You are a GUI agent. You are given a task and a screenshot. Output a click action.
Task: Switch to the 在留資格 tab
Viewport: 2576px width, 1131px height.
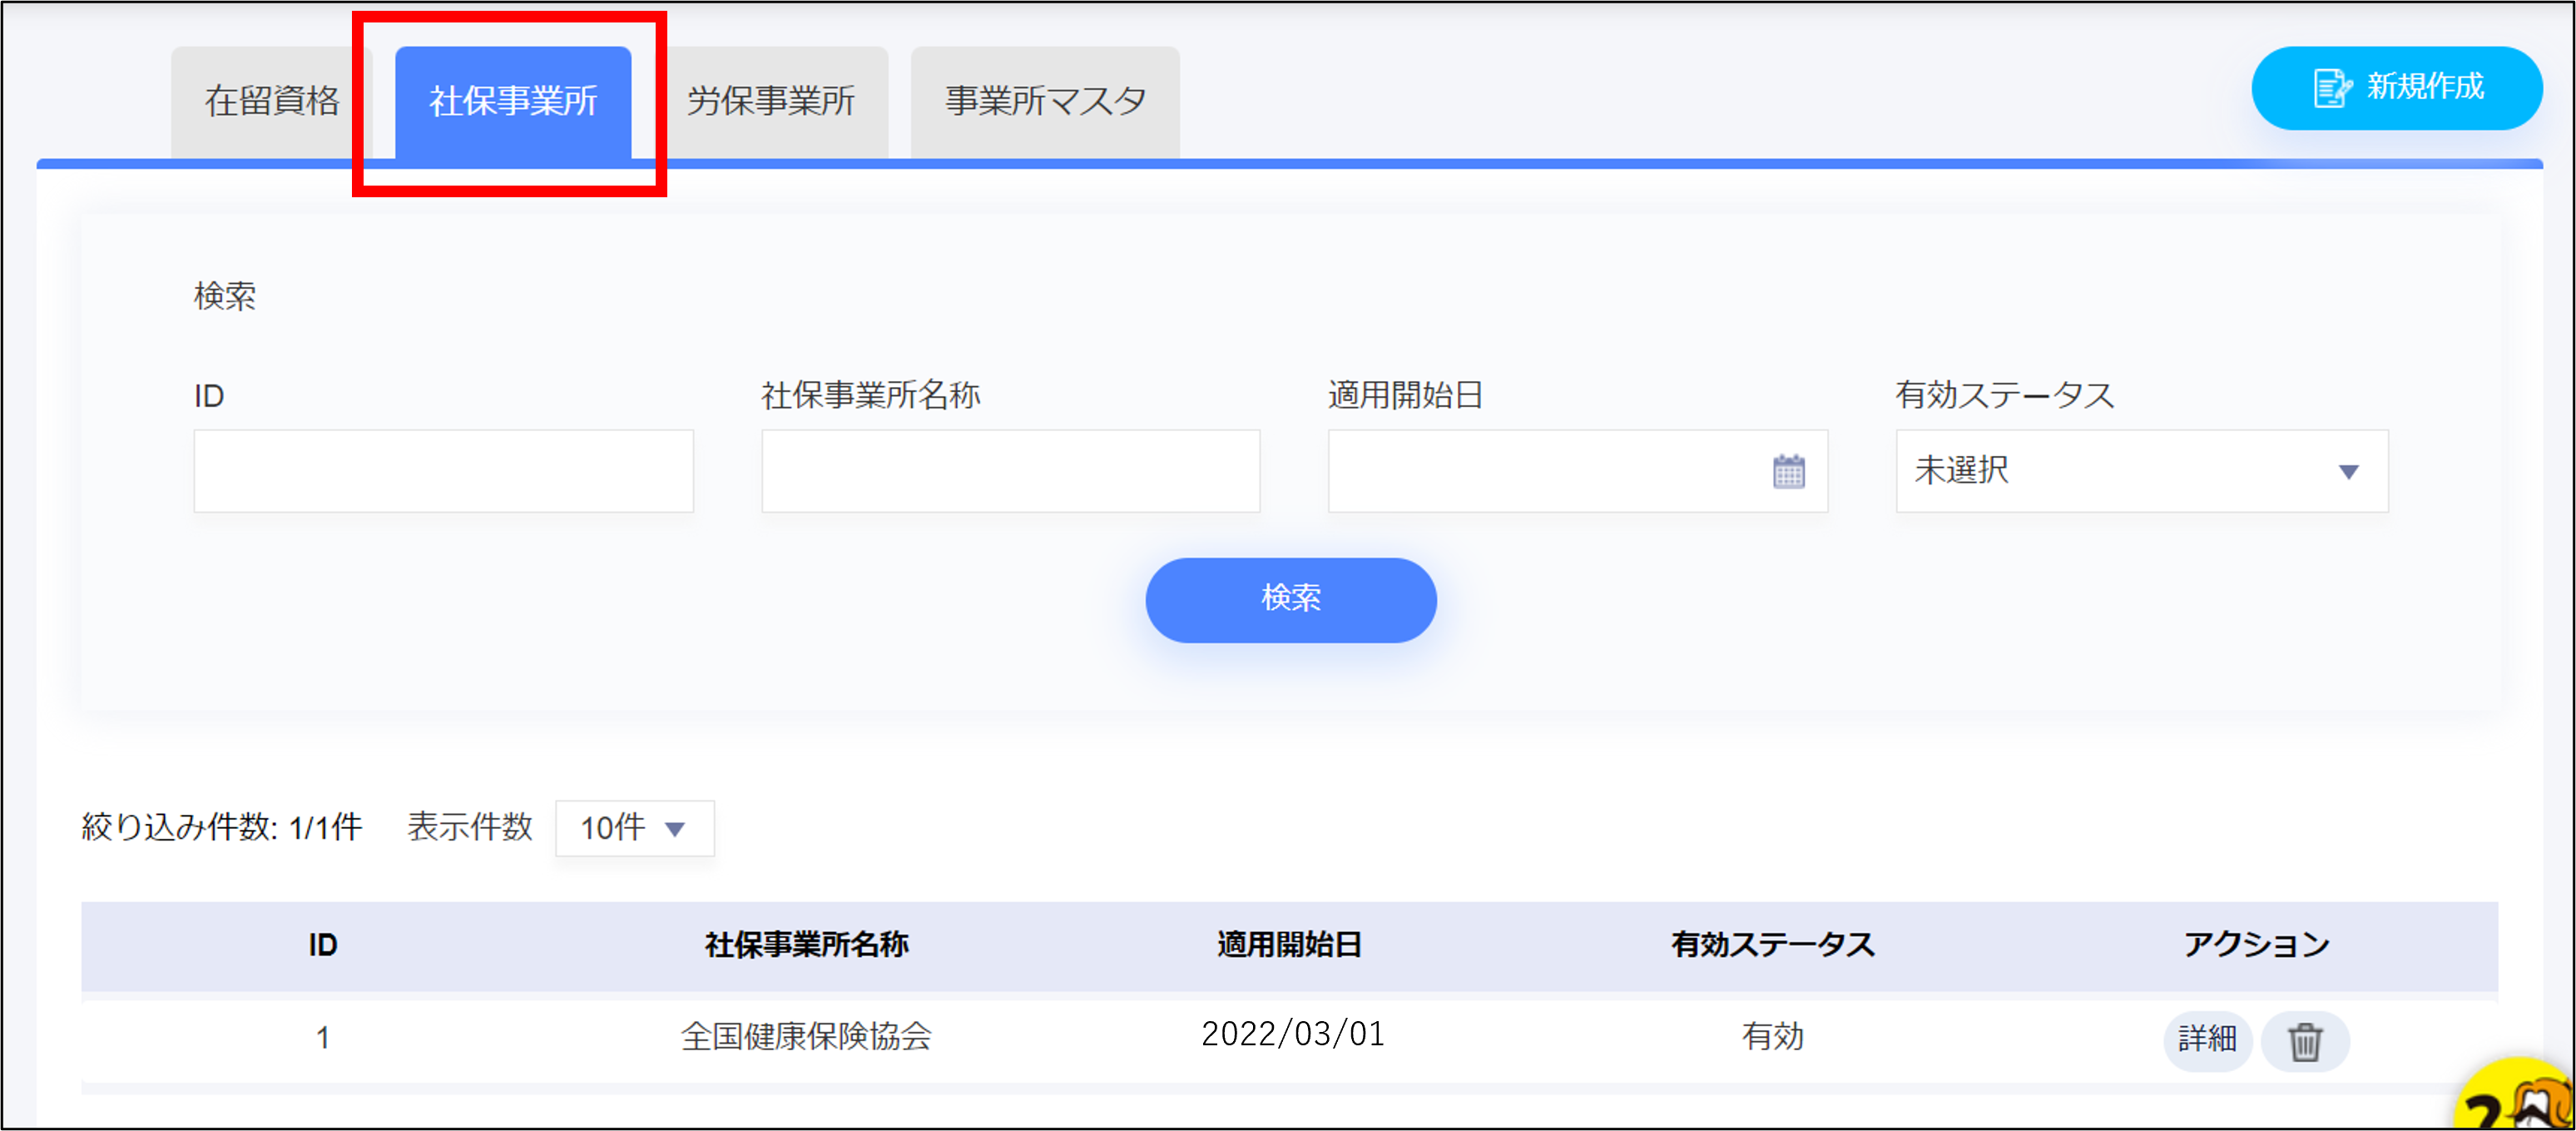point(272,101)
